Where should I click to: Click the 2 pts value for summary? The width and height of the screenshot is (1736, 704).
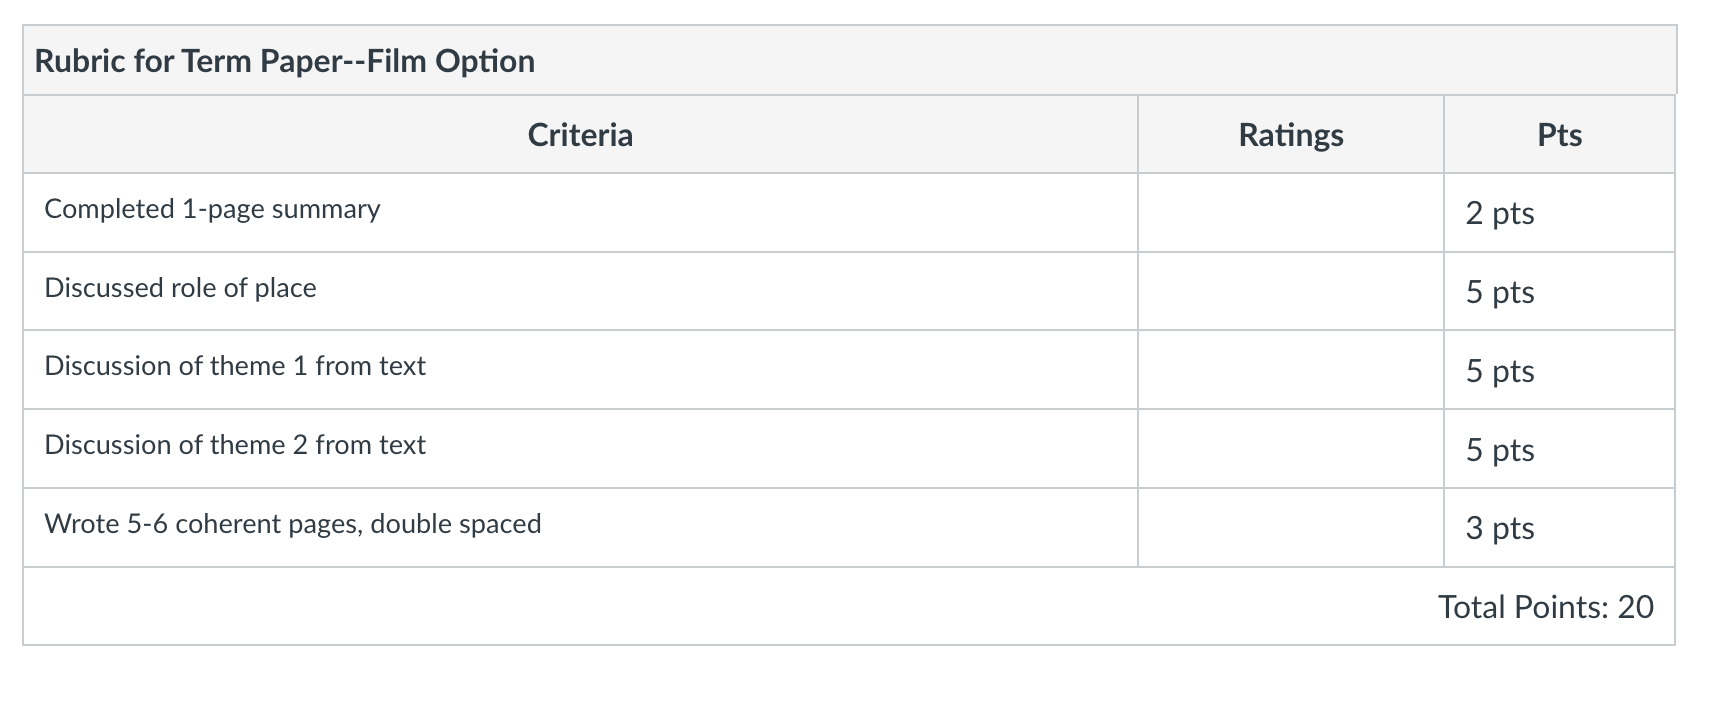1500,213
